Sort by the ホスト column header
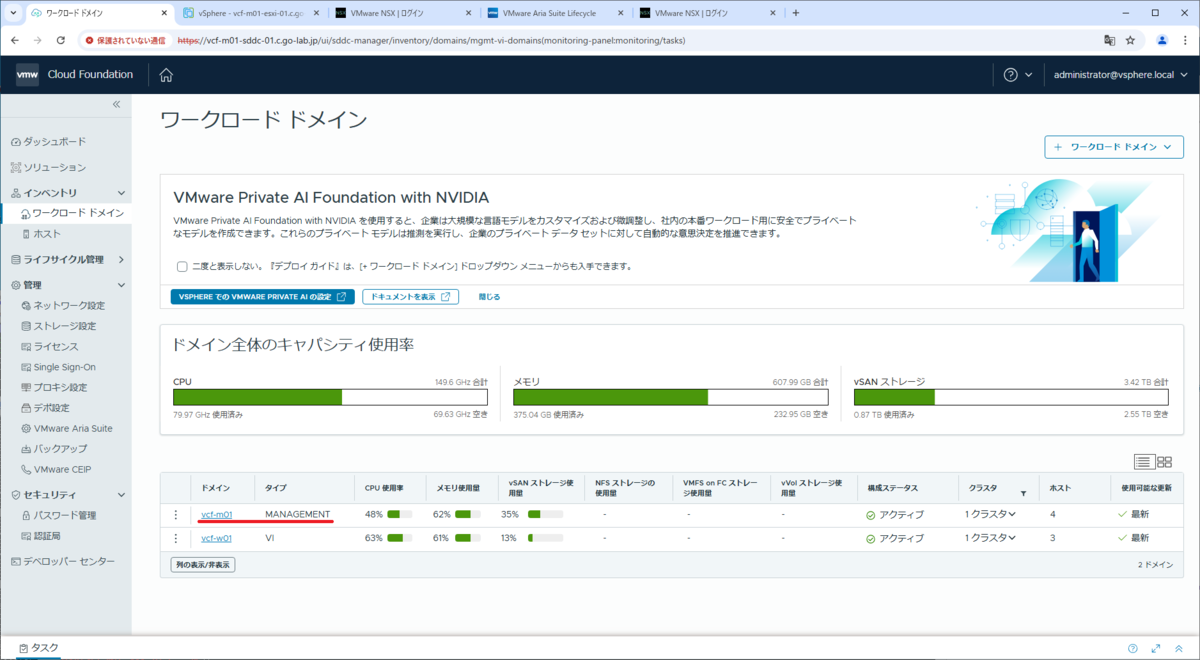 [x=1059, y=488]
